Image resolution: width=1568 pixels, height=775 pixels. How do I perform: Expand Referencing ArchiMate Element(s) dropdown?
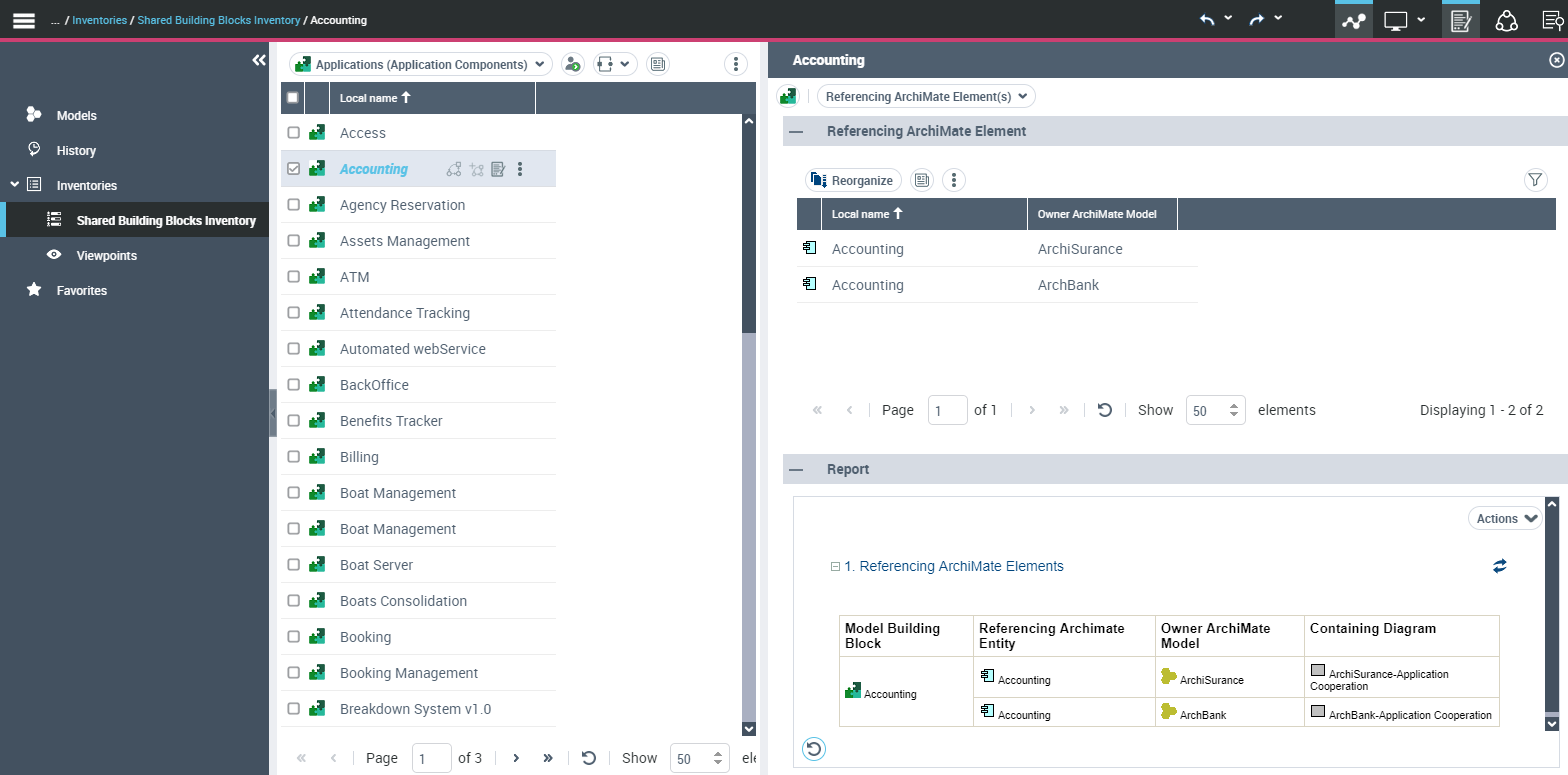[926, 96]
